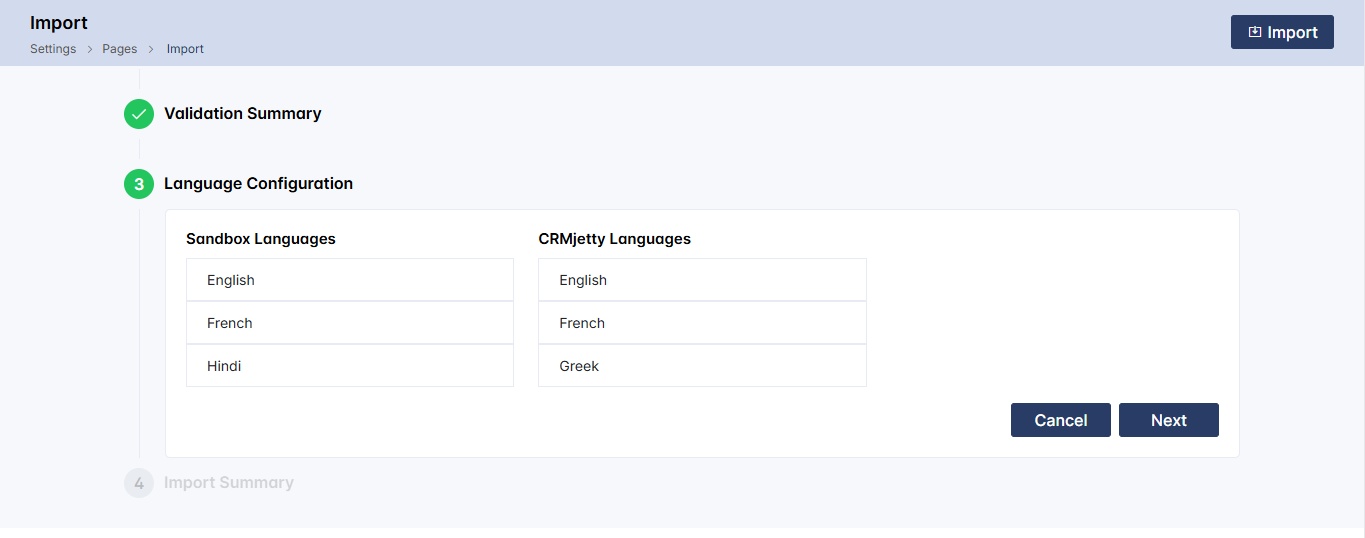This screenshot has width=1365, height=538.
Task: Collapse the Language Configuration step heading
Action: tap(258, 184)
